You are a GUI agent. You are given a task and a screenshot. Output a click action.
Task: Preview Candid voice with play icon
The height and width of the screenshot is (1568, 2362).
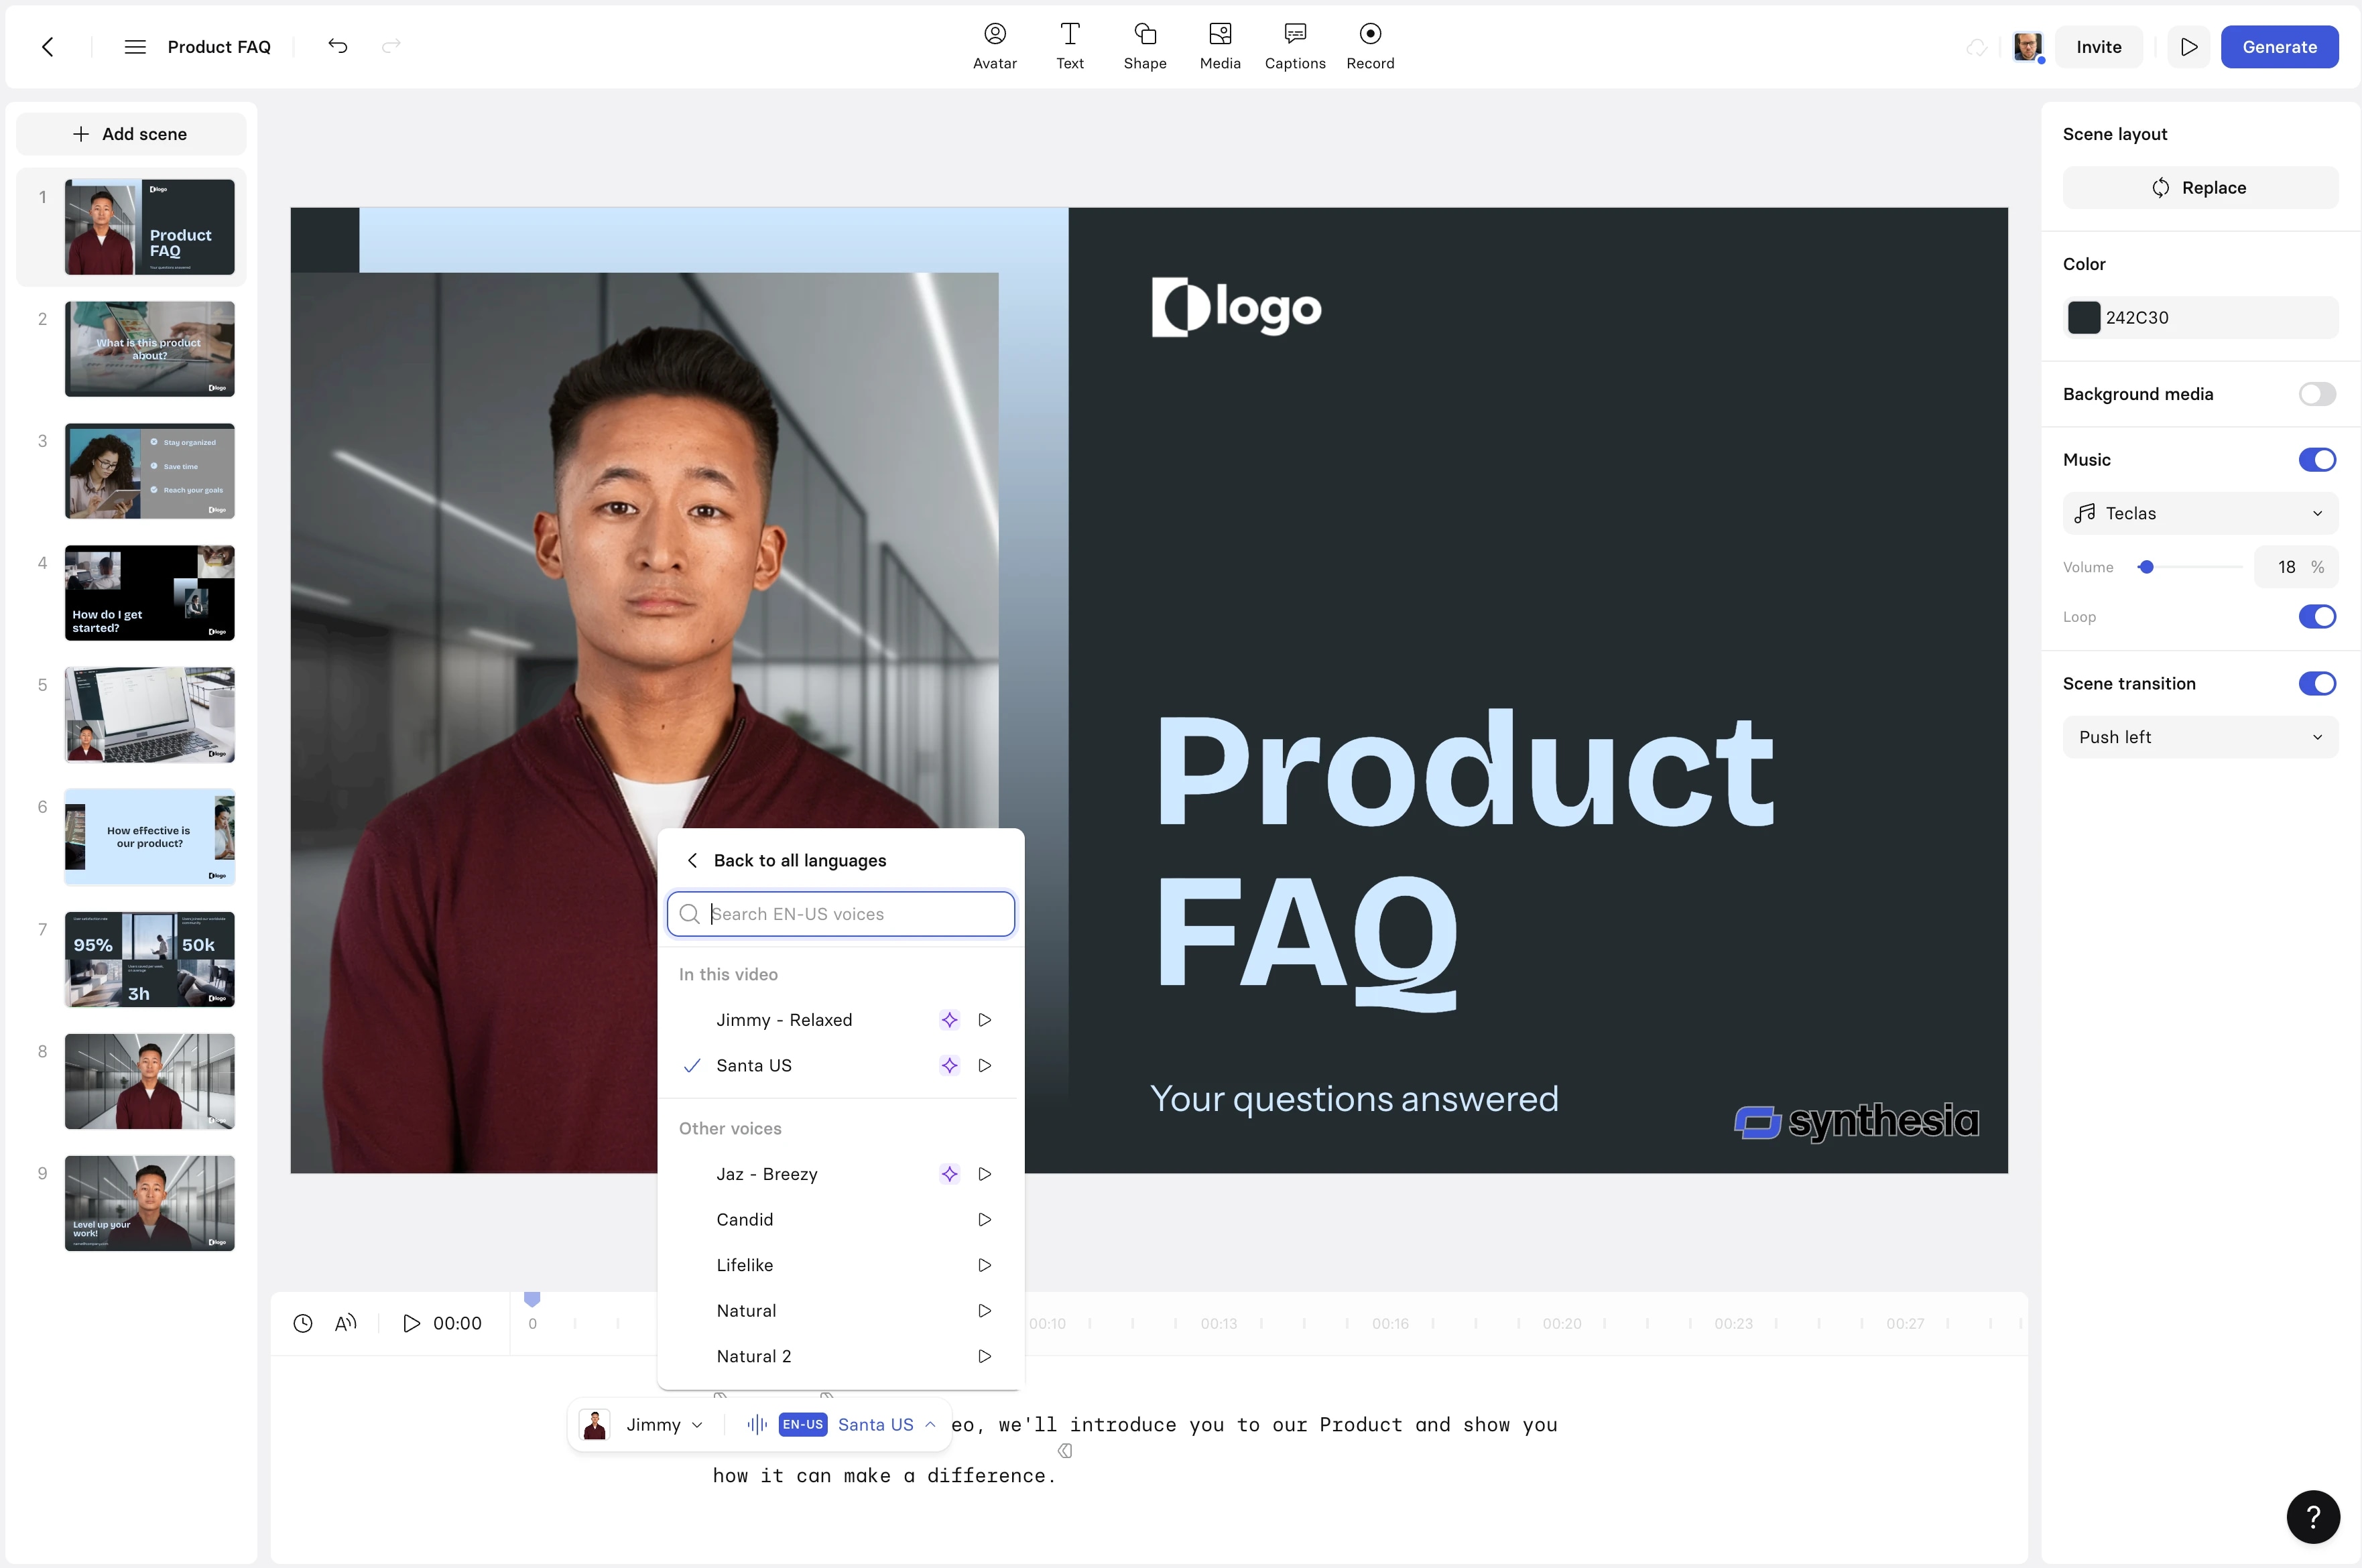(984, 1219)
